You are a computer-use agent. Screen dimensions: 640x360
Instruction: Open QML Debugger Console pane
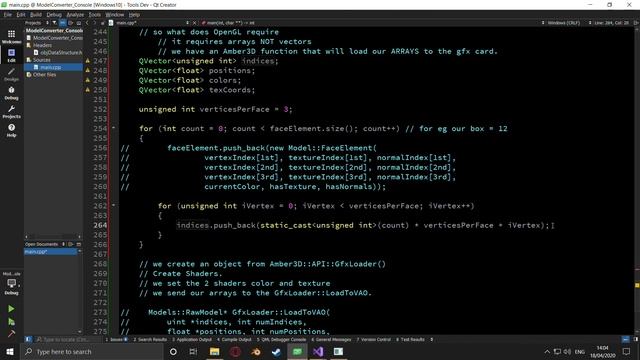(x=281, y=340)
